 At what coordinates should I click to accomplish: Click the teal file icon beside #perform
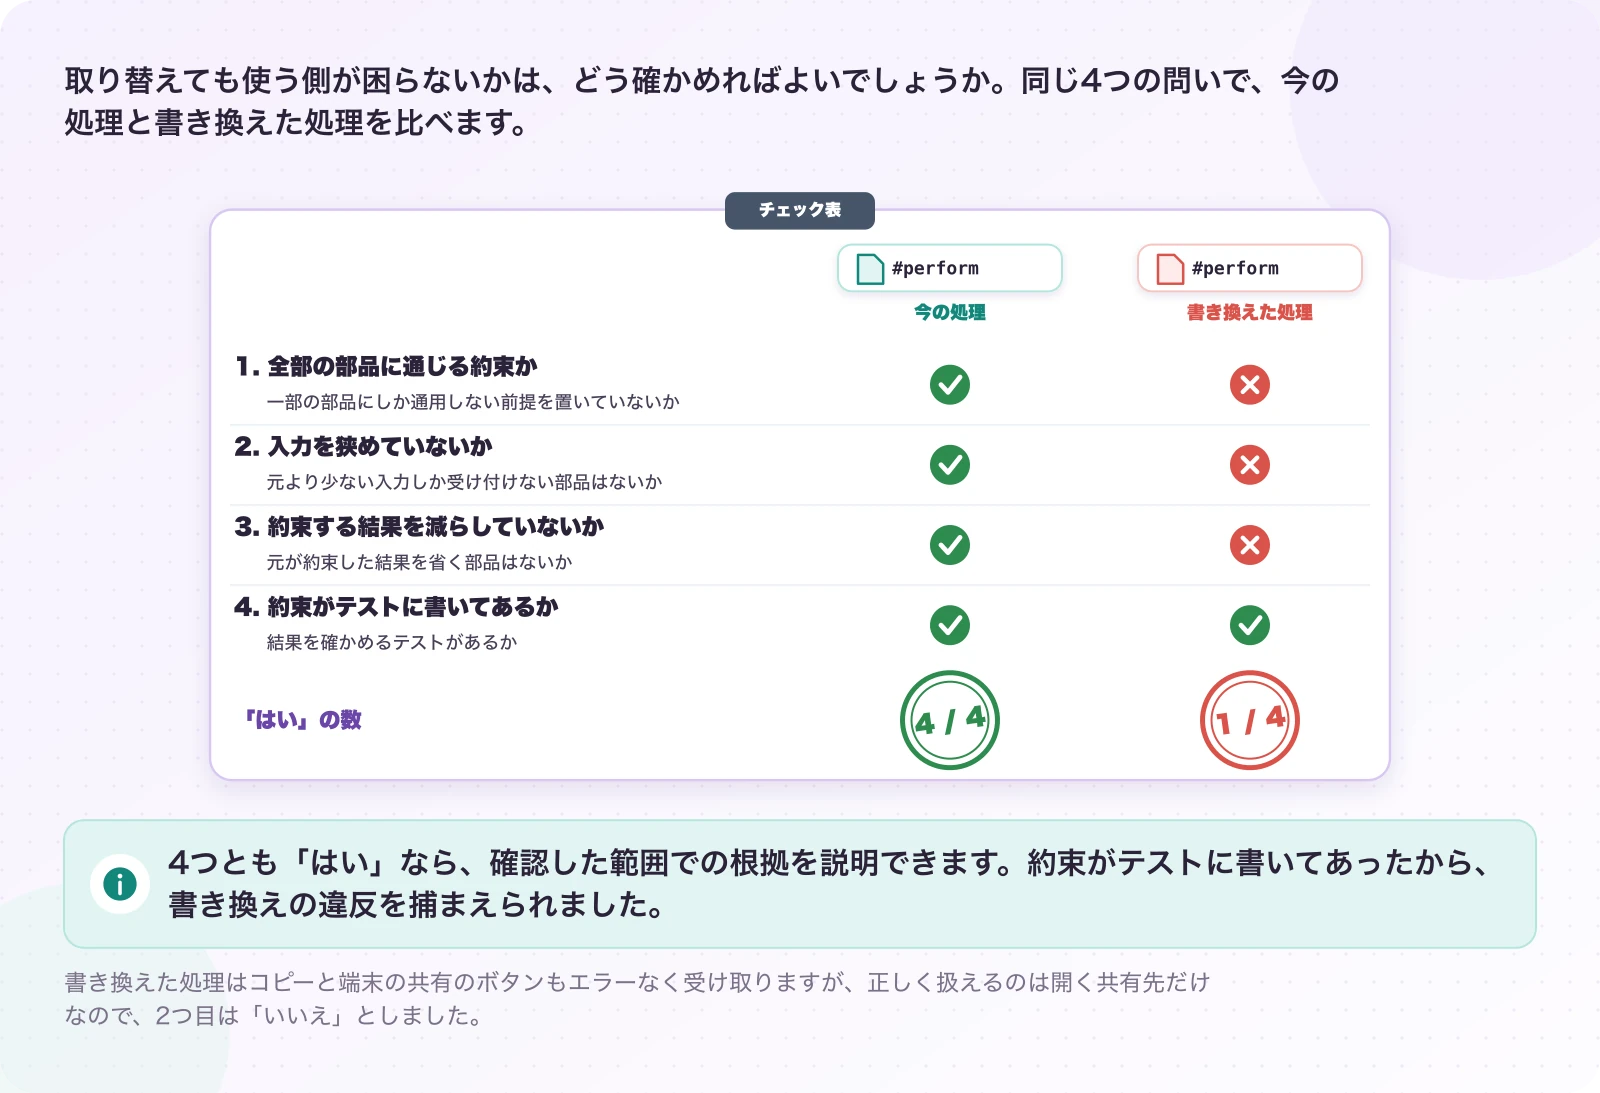870,269
